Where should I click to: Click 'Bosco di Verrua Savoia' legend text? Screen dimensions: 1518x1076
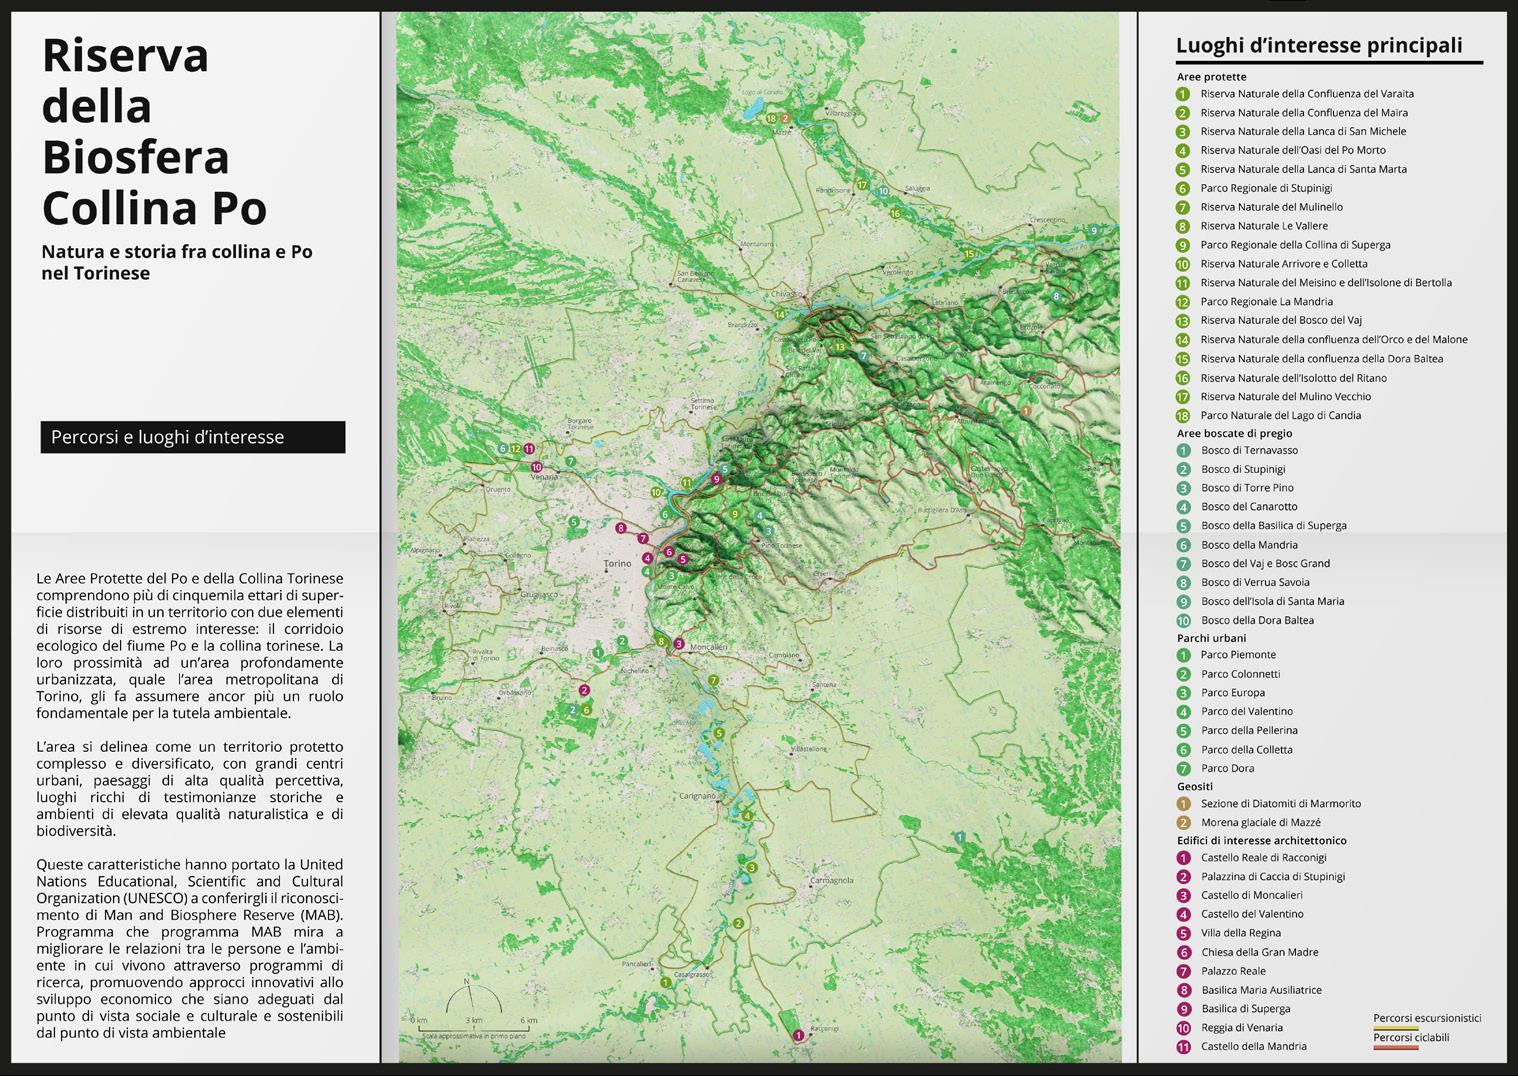(1255, 582)
